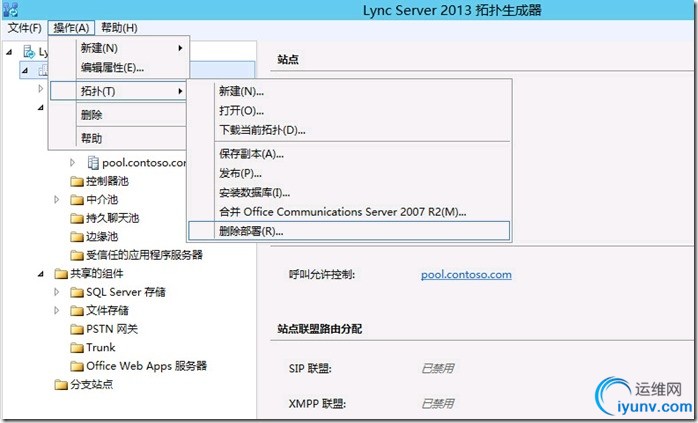Click the 受信任的应用程序服务器 folder icon
The width and height of the screenshot is (698, 423).
pyautogui.click(x=77, y=256)
